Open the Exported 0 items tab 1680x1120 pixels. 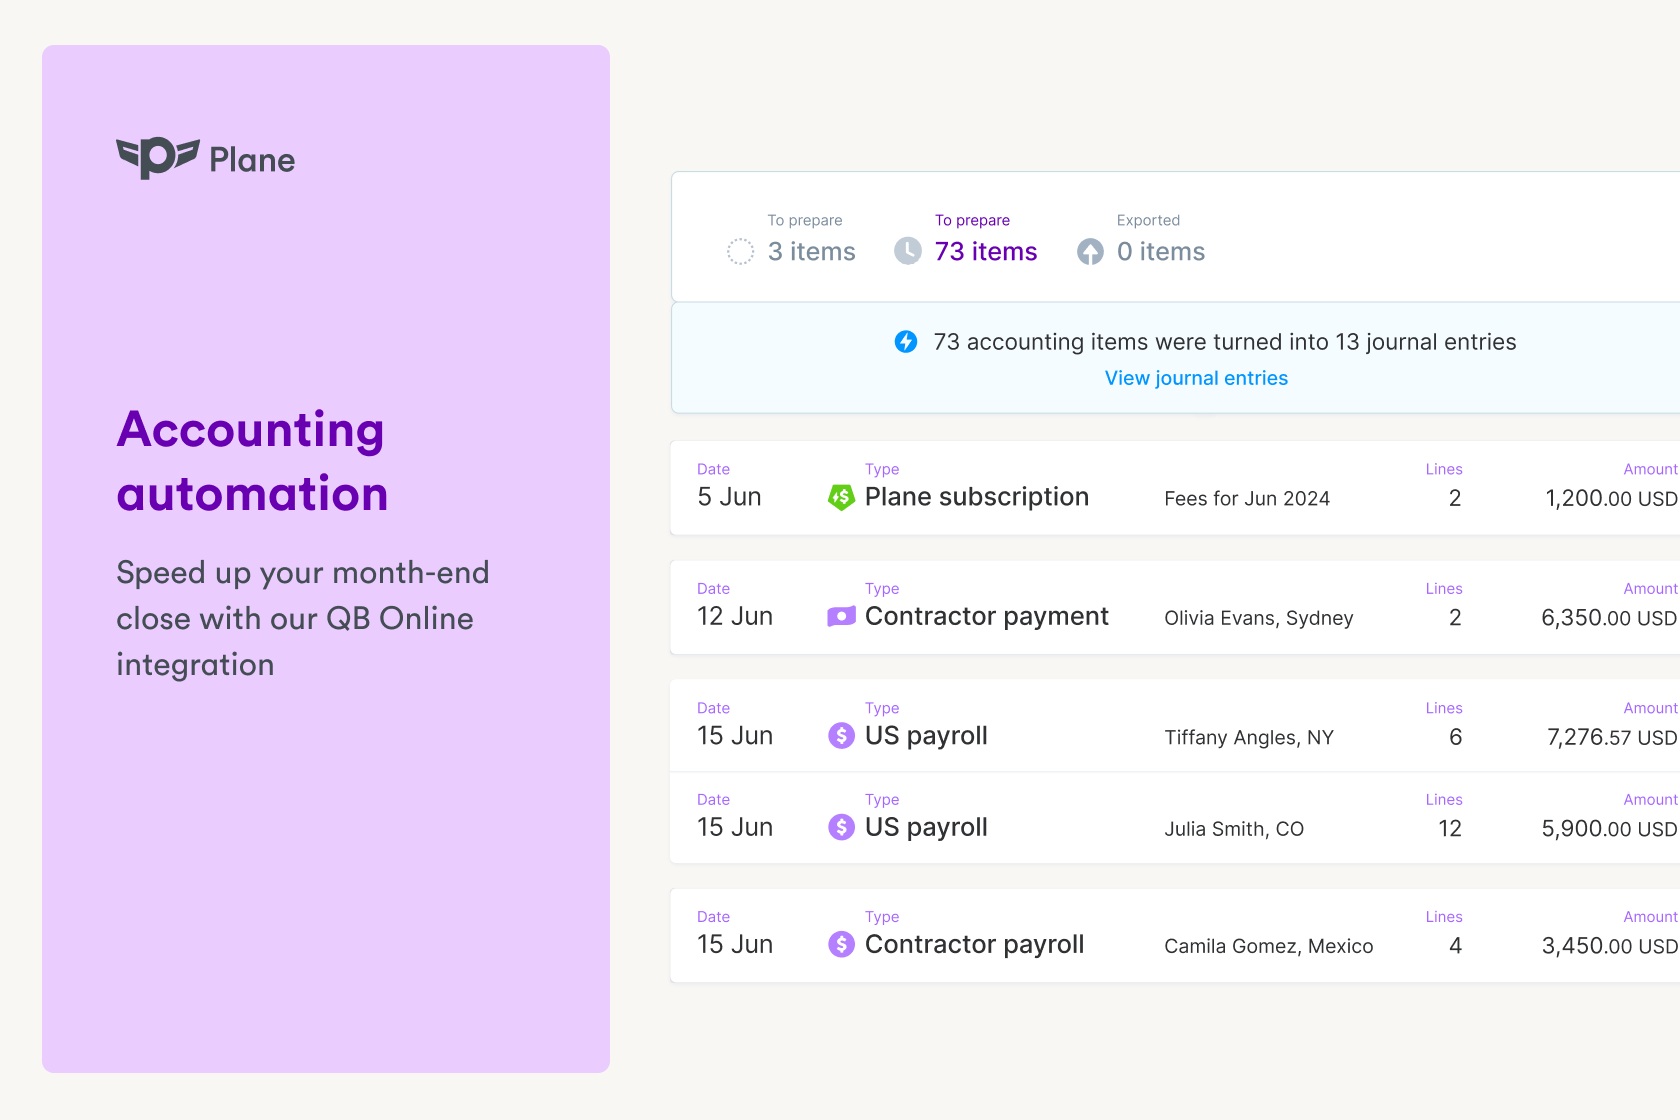tap(1160, 251)
